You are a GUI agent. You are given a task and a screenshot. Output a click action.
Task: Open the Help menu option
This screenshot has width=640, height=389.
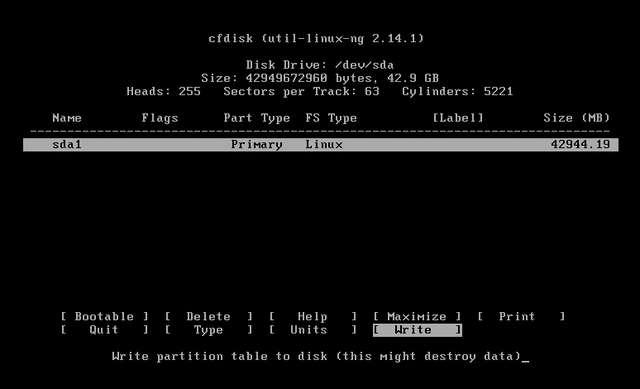(x=313, y=316)
